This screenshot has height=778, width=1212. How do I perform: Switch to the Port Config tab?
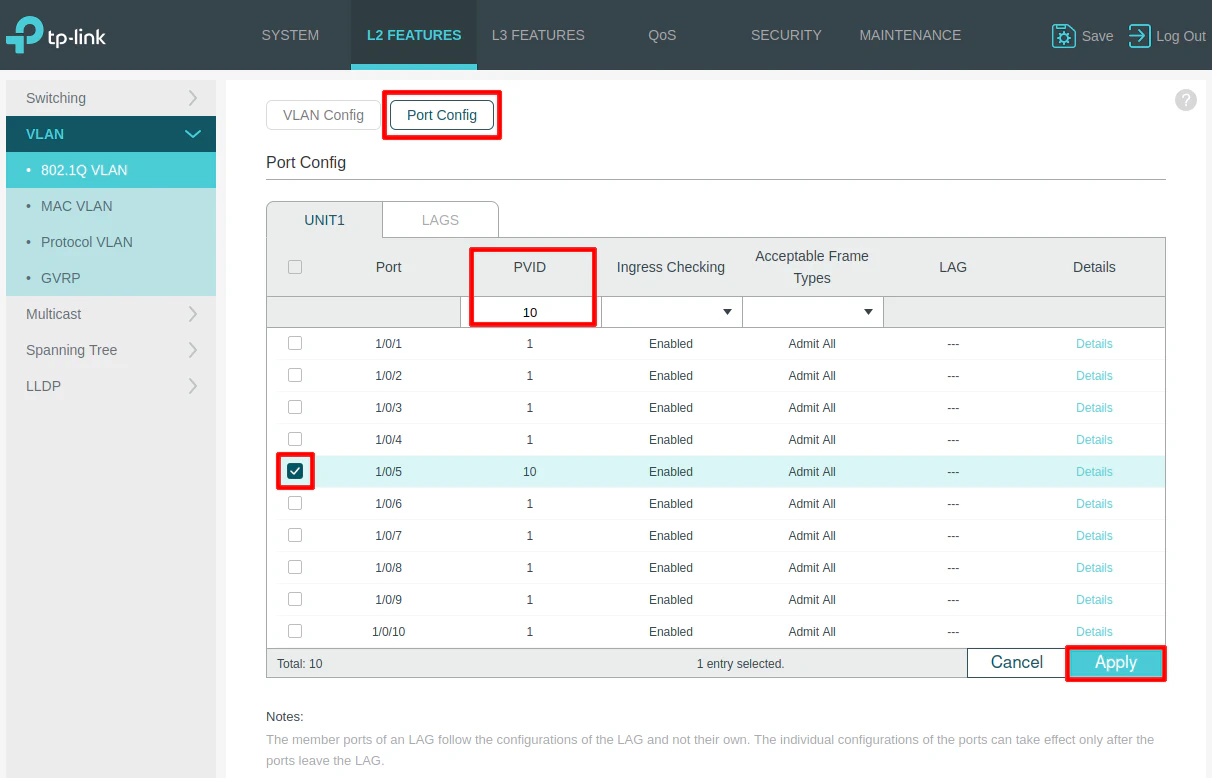442,115
